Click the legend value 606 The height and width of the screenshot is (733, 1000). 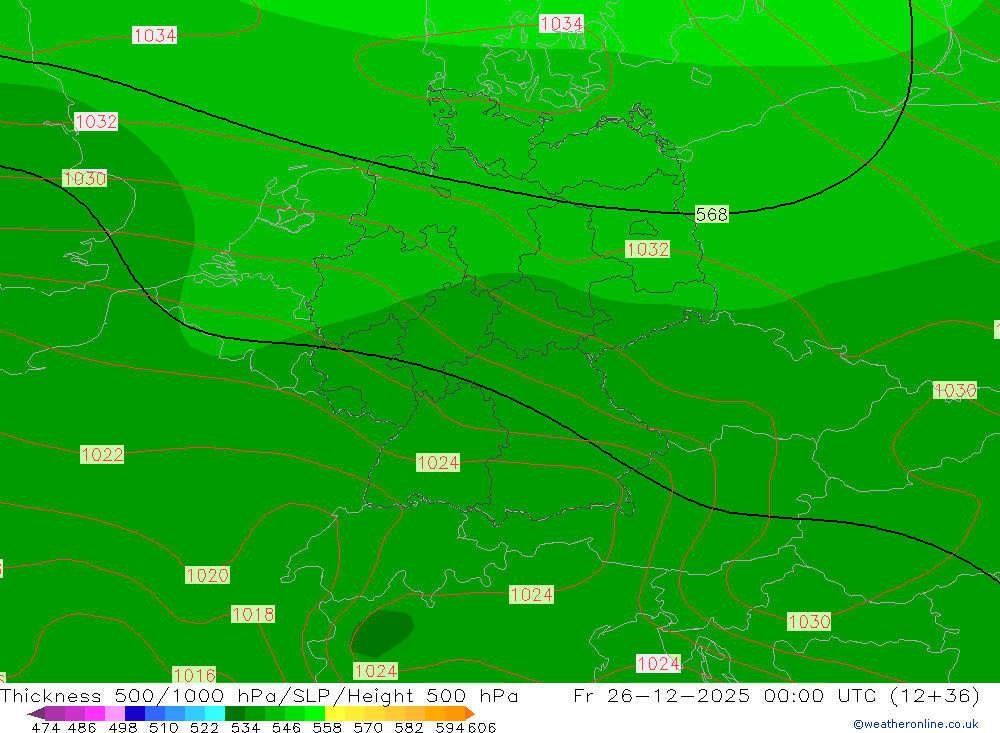[482, 727]
